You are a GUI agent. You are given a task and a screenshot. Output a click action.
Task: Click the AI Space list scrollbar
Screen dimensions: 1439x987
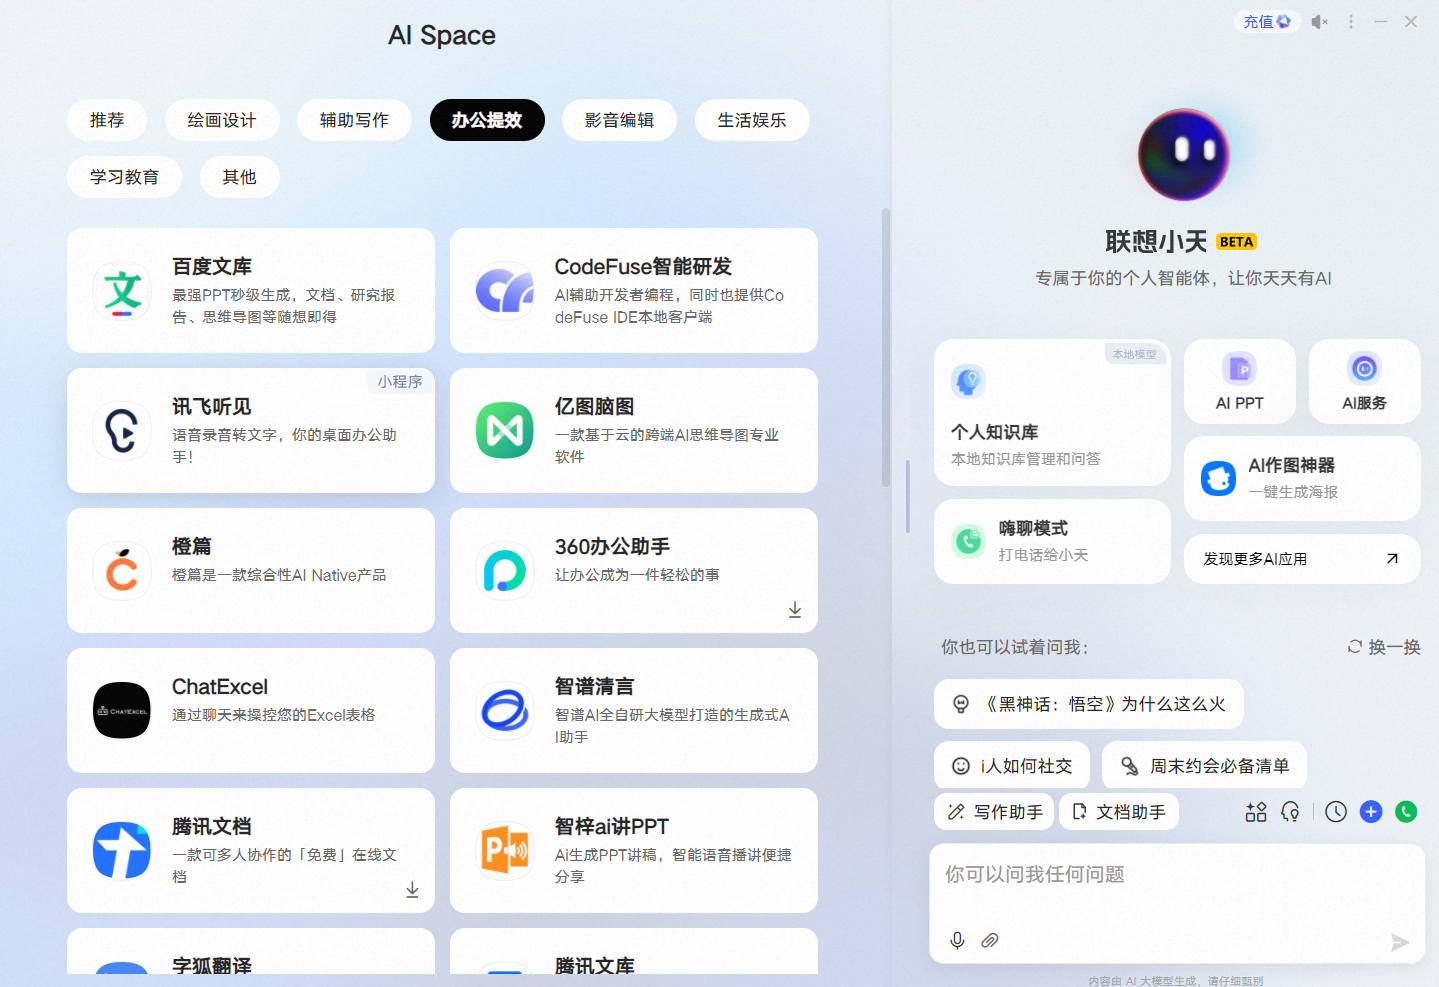(886, 347)
